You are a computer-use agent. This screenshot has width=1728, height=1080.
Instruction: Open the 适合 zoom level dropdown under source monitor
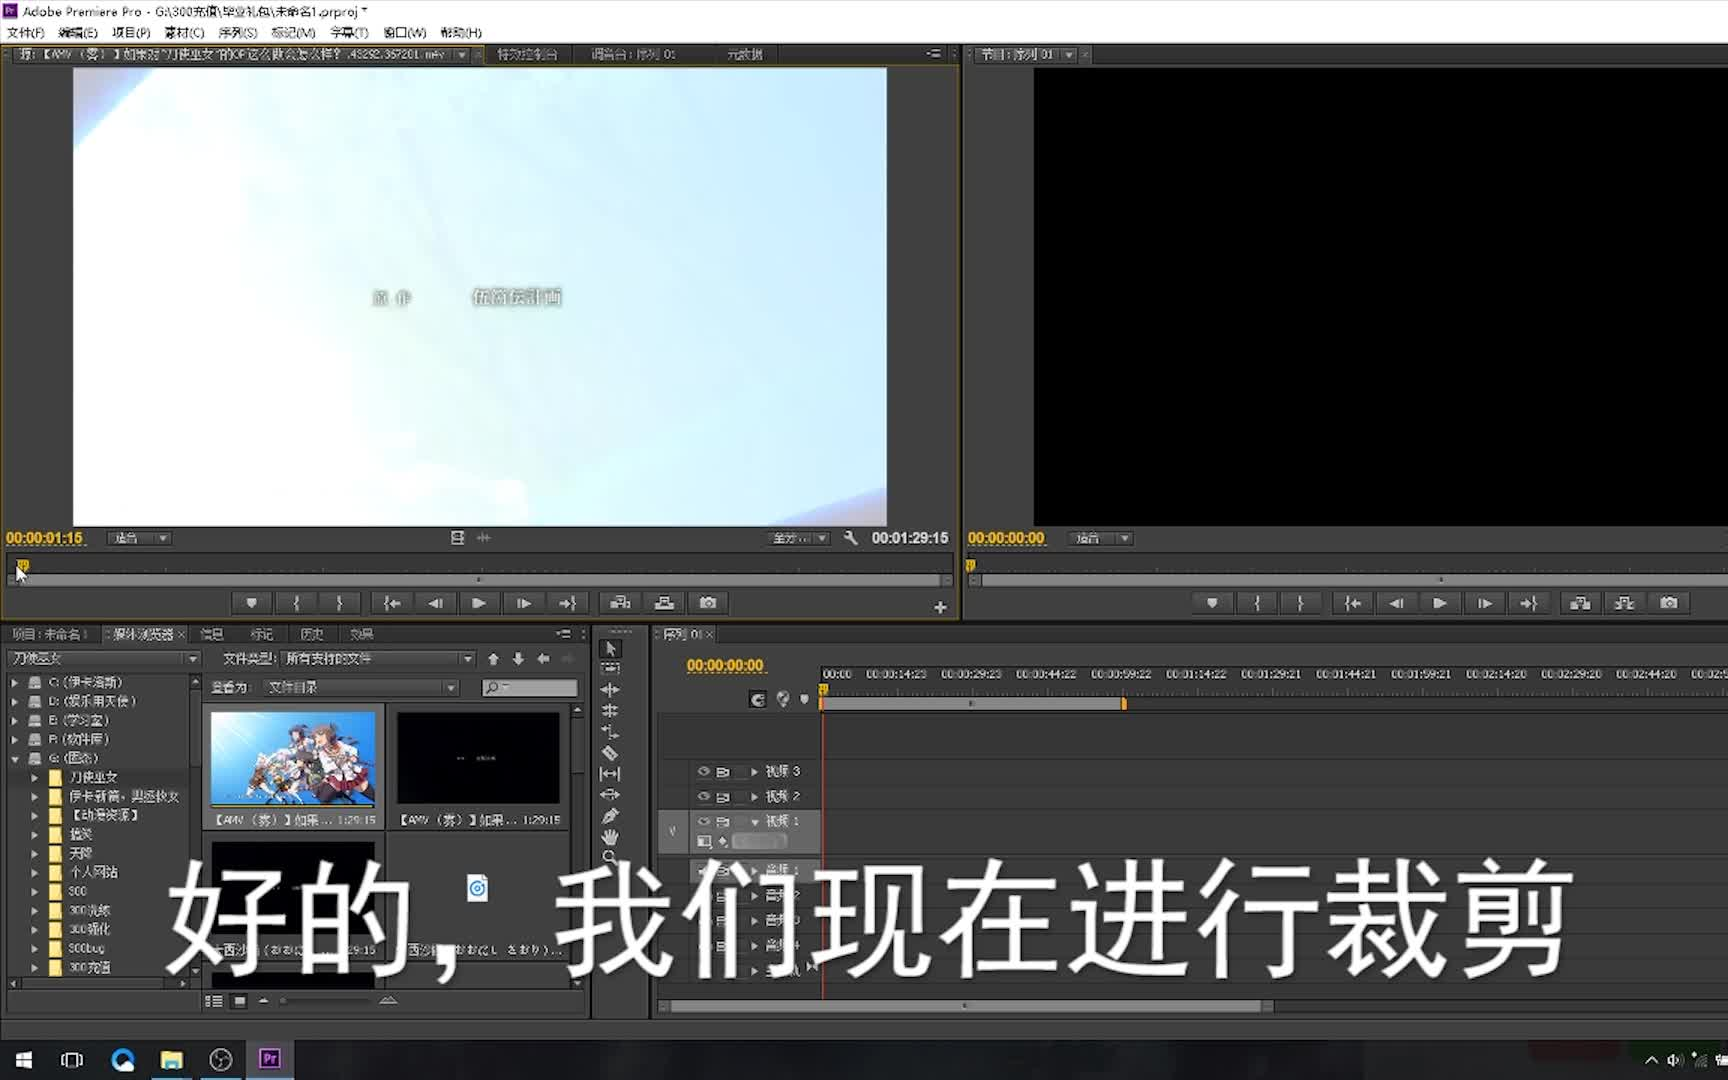[x=138, y=538]
